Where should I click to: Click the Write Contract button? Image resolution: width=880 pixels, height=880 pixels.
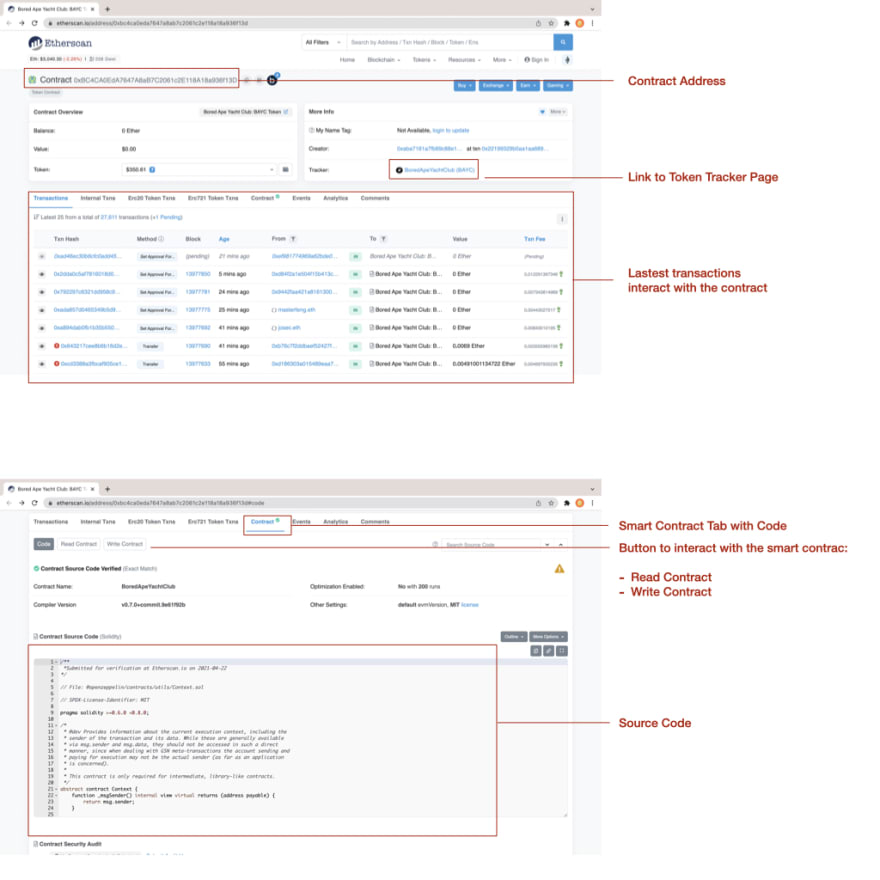(x=125, y=544)
